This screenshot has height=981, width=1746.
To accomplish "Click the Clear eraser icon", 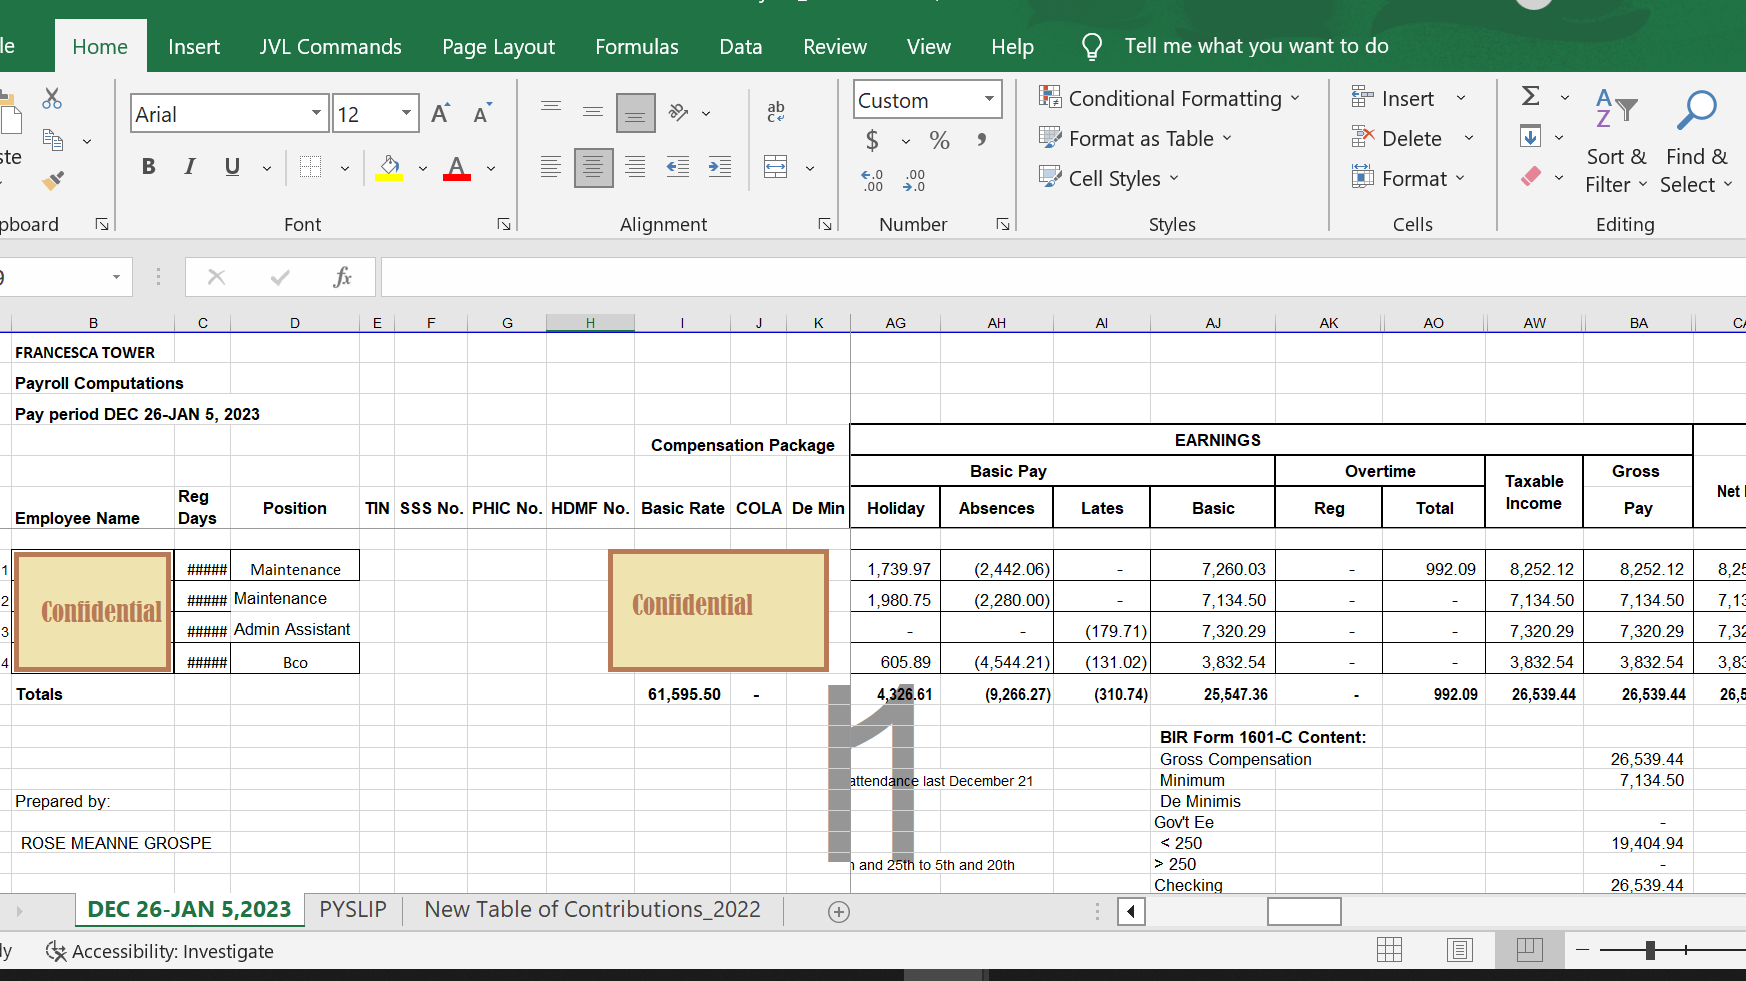I will coord(1531,177).
